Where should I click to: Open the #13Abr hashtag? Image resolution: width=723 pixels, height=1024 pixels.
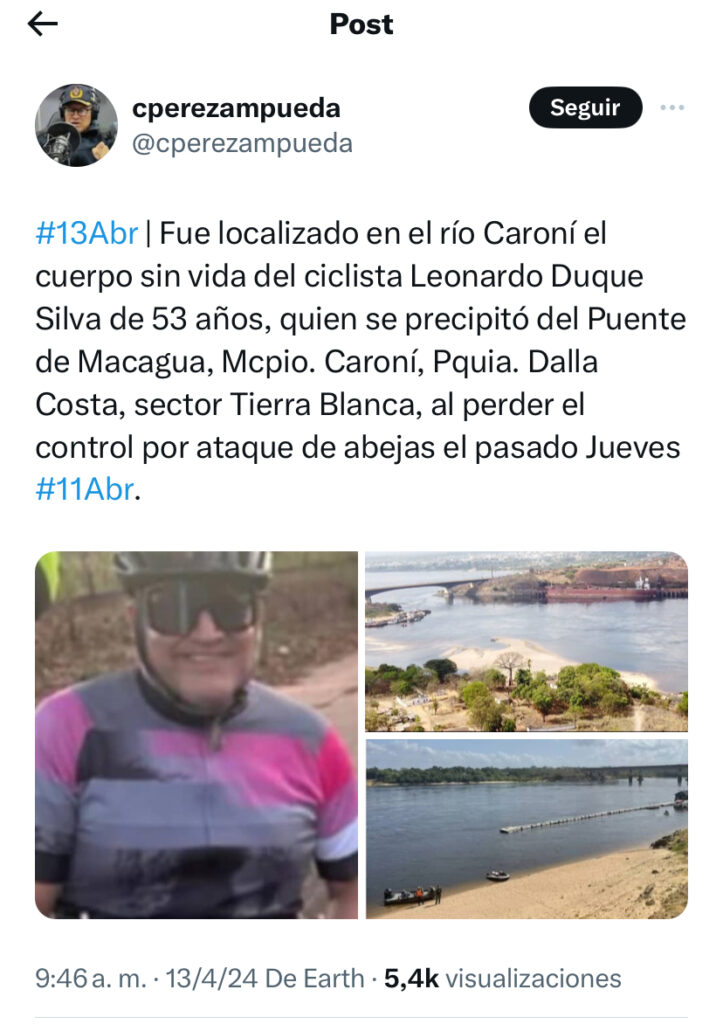[87, 233]
